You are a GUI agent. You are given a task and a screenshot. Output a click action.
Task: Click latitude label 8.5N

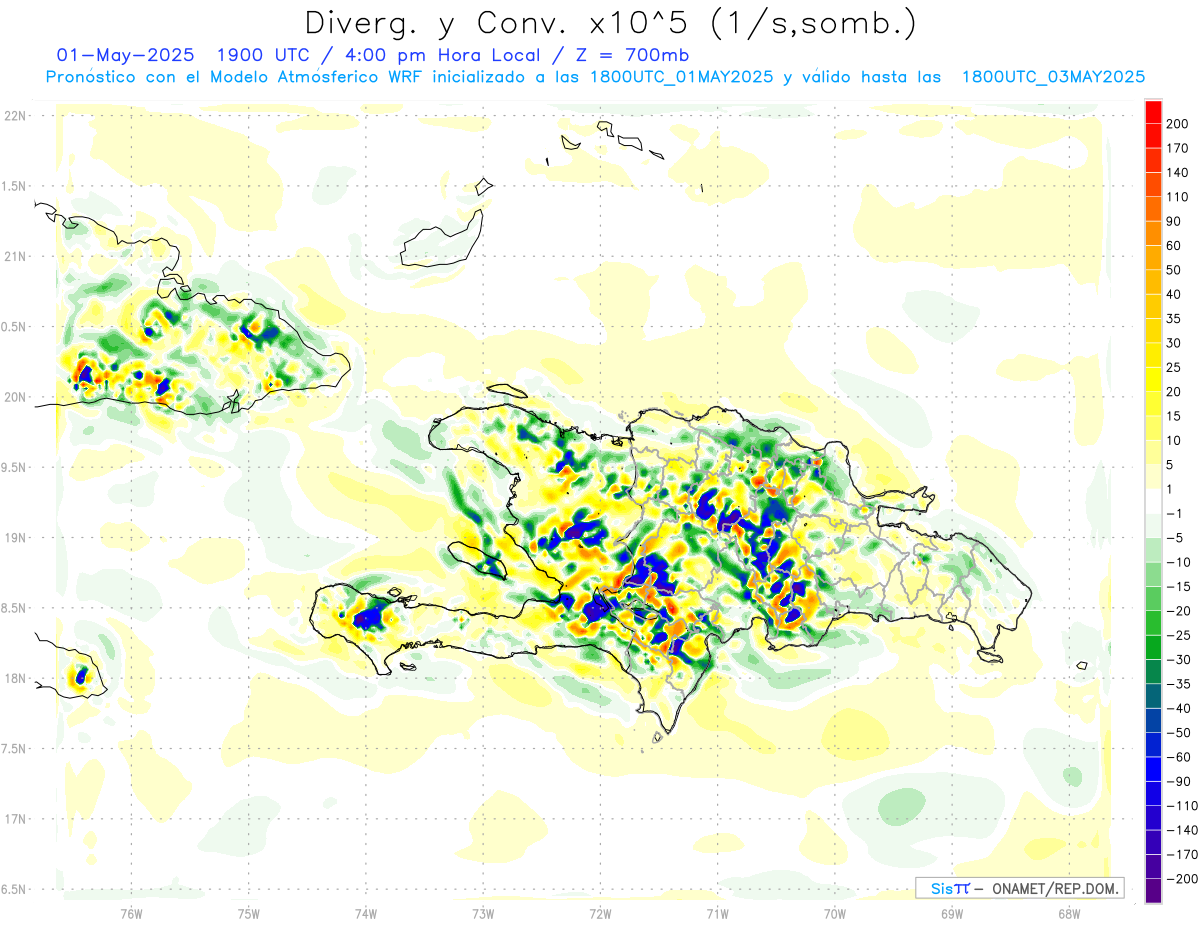15,608
